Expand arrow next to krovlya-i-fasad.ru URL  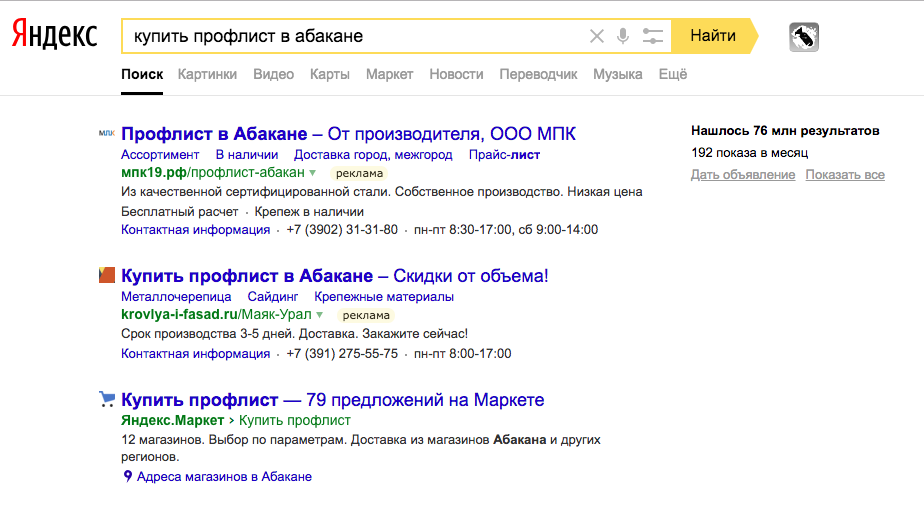[319, 315]
